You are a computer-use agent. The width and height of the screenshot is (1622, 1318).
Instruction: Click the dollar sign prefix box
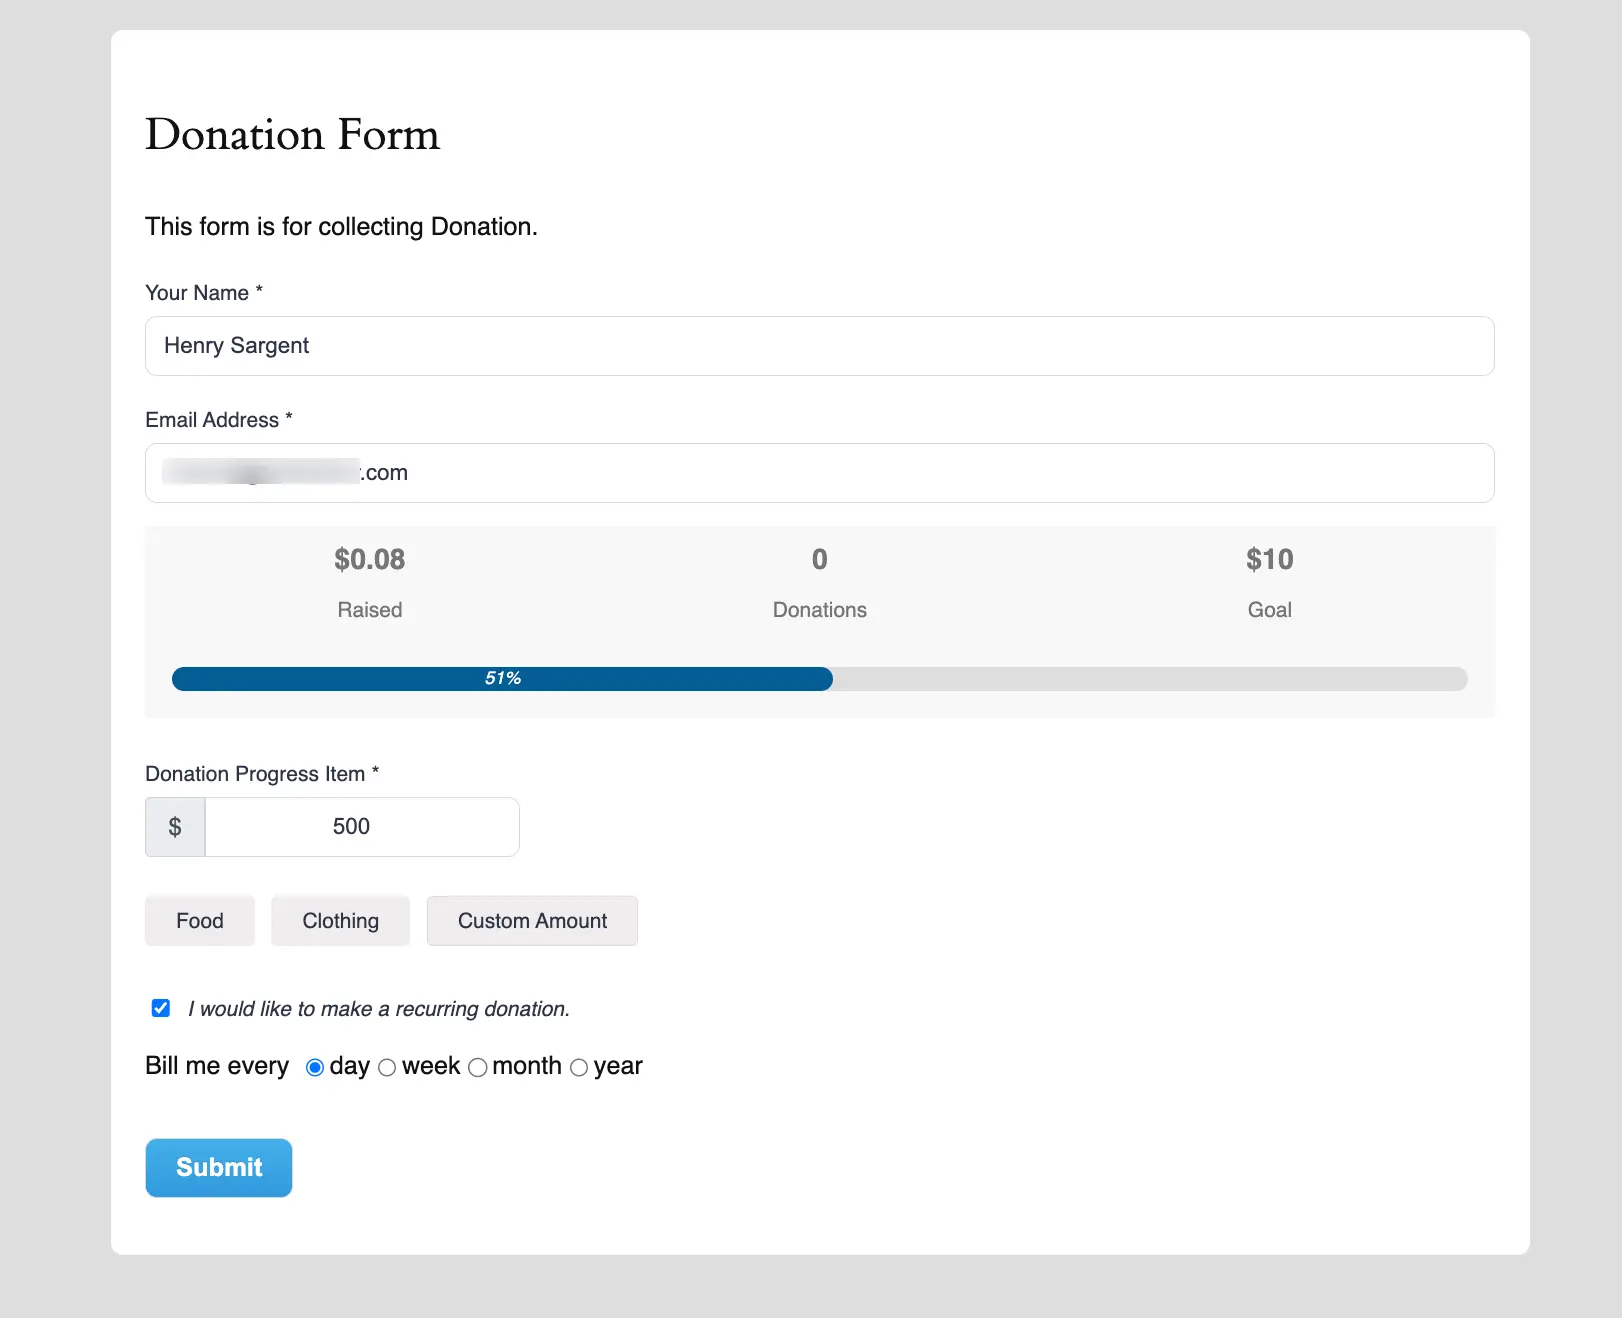click(174, 826)
